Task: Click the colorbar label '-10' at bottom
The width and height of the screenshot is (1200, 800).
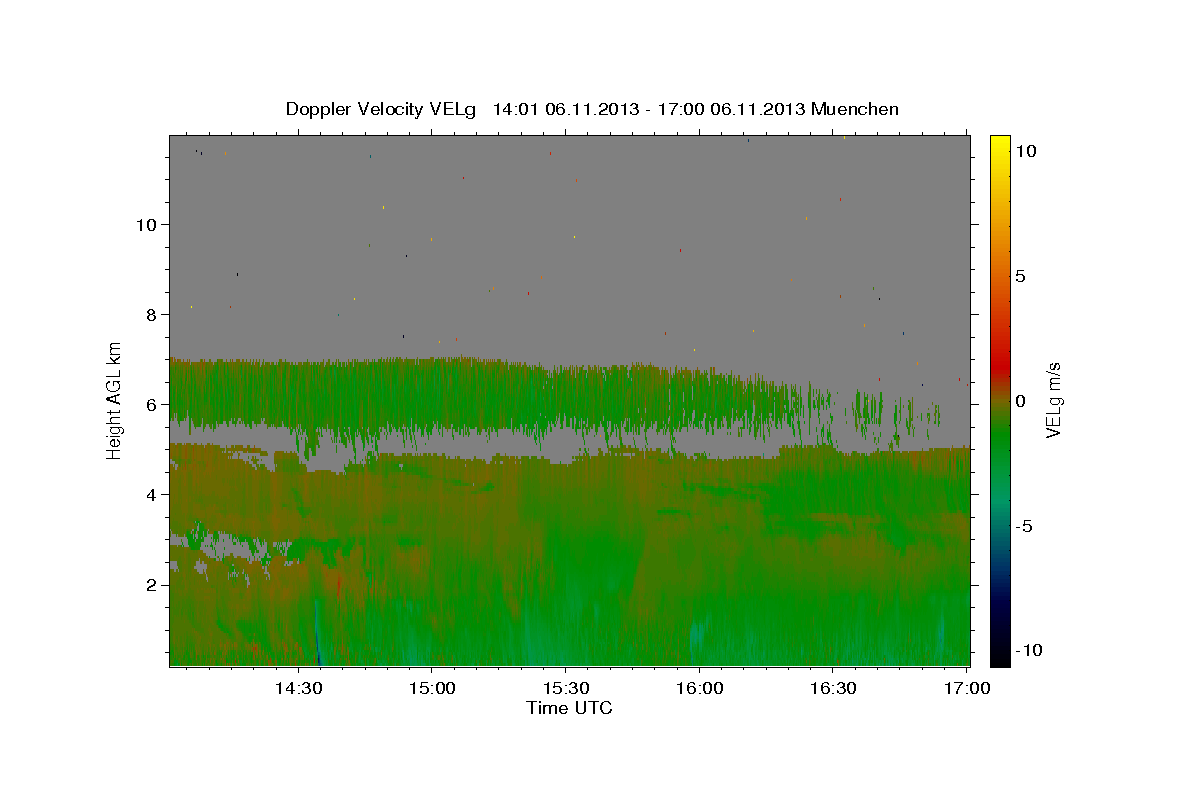Action: (x=1028, y=650)
